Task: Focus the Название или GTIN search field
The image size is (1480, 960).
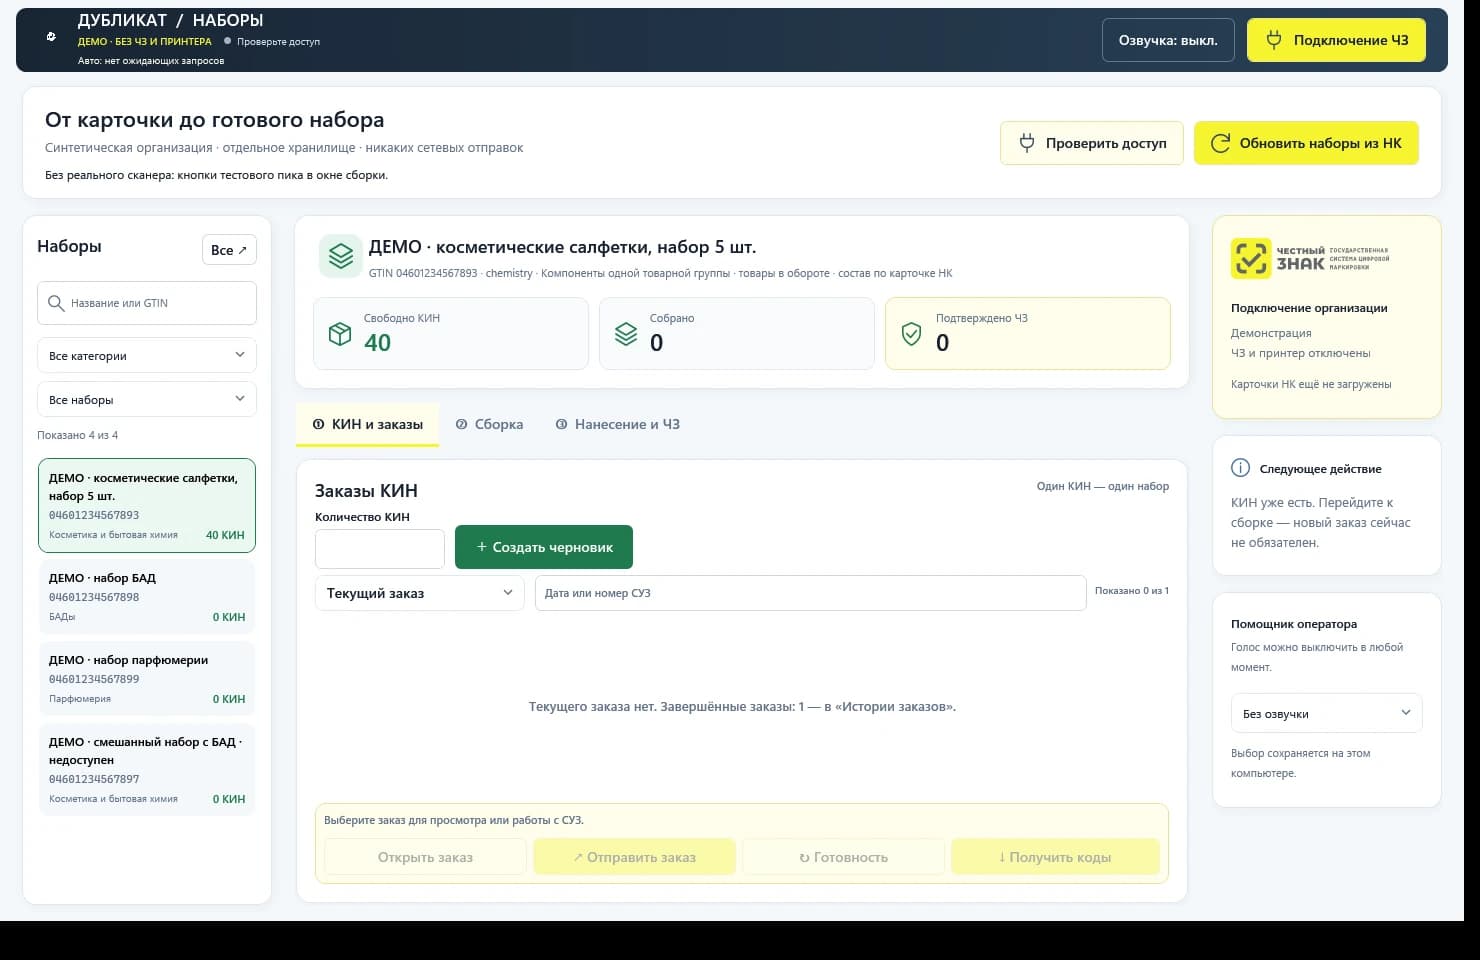Action: (147, 303)
